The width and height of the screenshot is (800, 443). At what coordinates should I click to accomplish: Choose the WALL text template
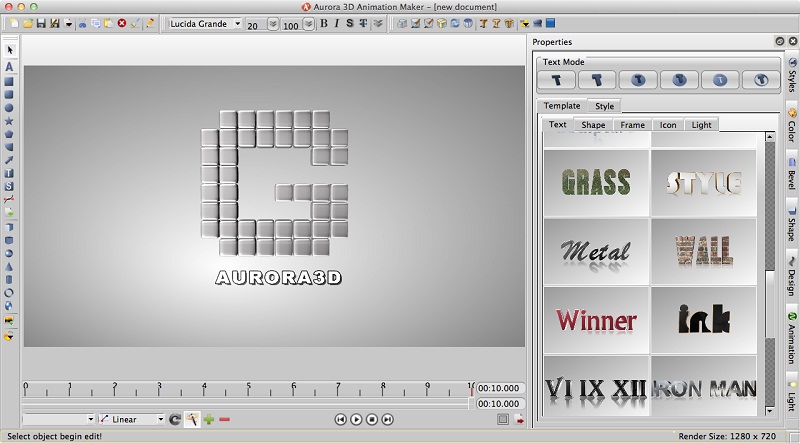click(x=704, y=251)
